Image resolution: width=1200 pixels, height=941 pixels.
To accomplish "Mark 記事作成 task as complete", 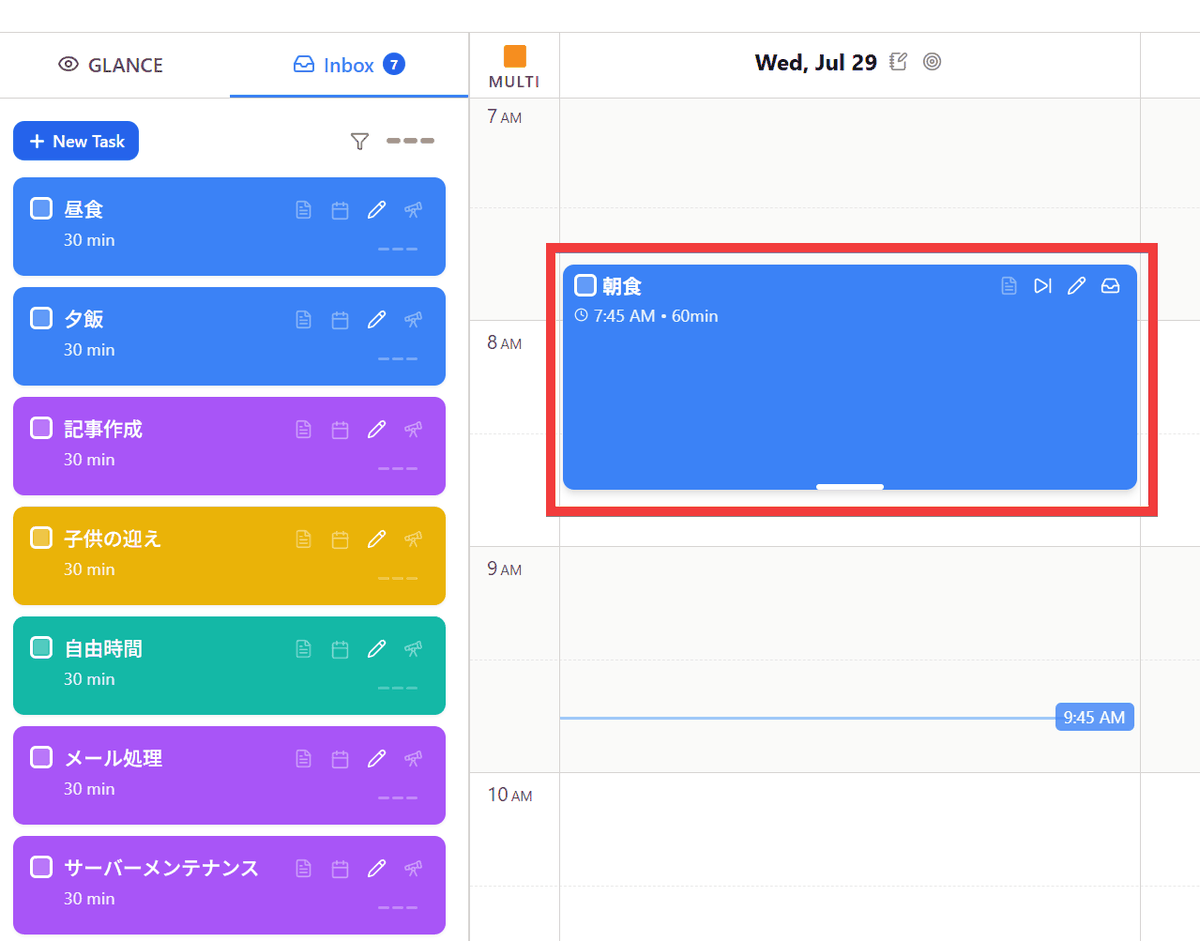I will (41, 428).
